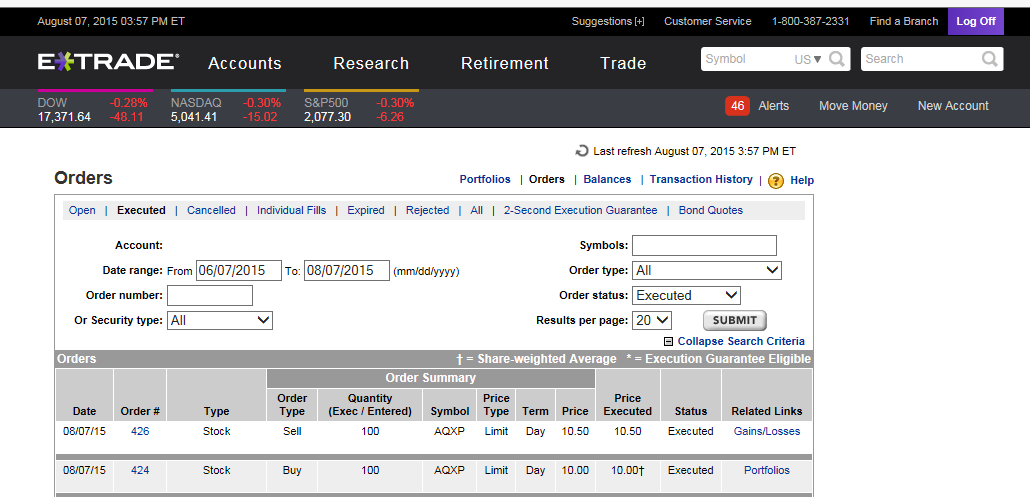Open the Security type dropdown
Image resolution: width=1030 pixels, height=497 pixels.
point(219,320)
